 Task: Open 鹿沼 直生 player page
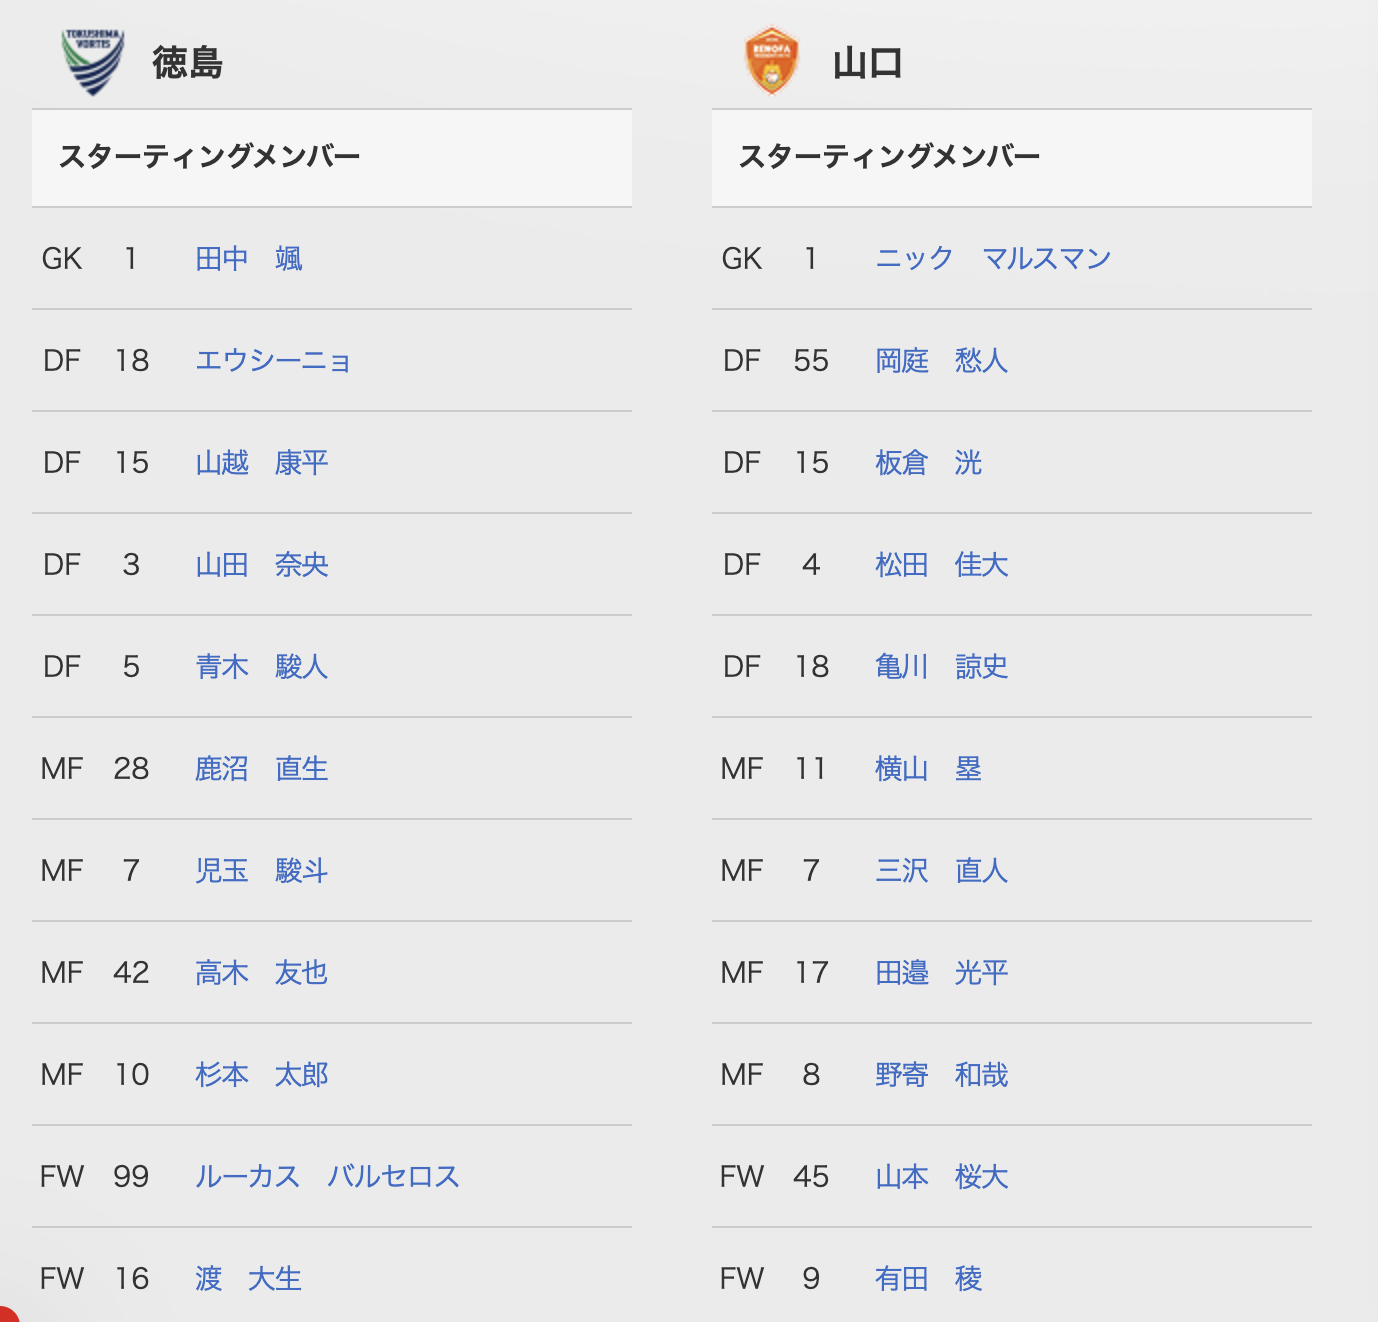pyautogui.click(x=262, y=769)
